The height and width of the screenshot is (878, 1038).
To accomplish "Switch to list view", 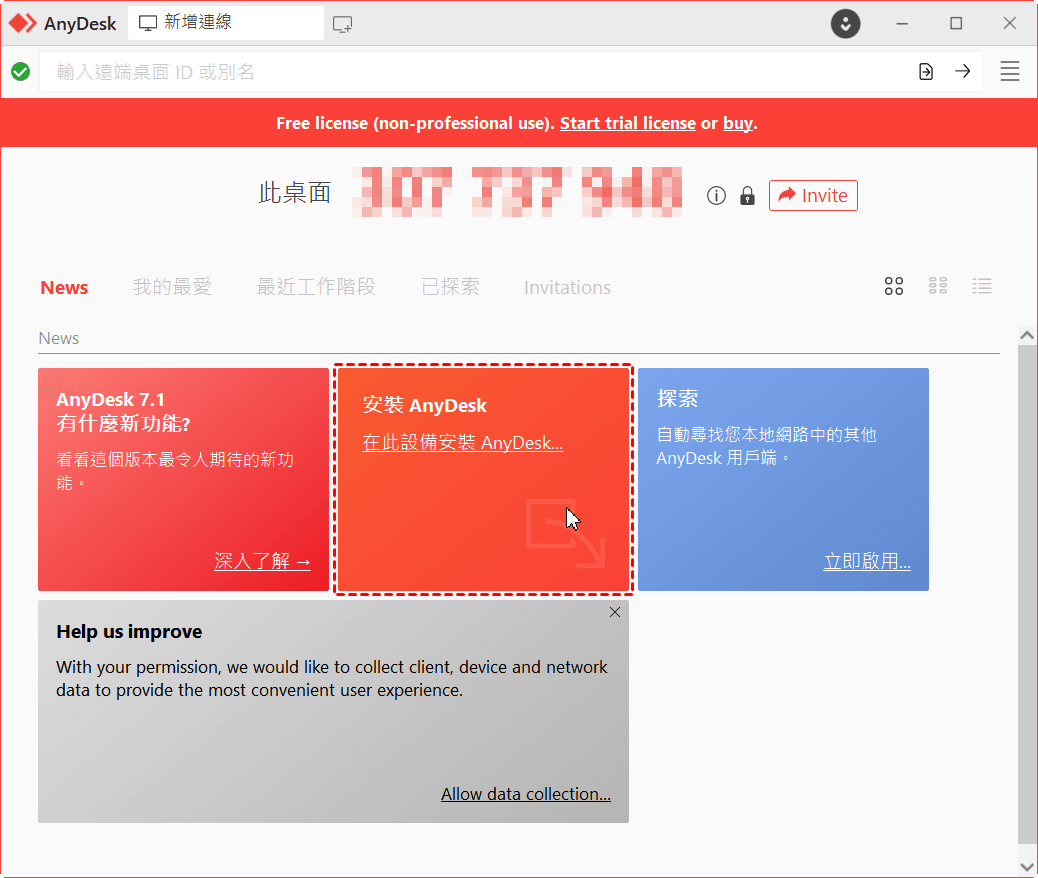I will (982, 286).
